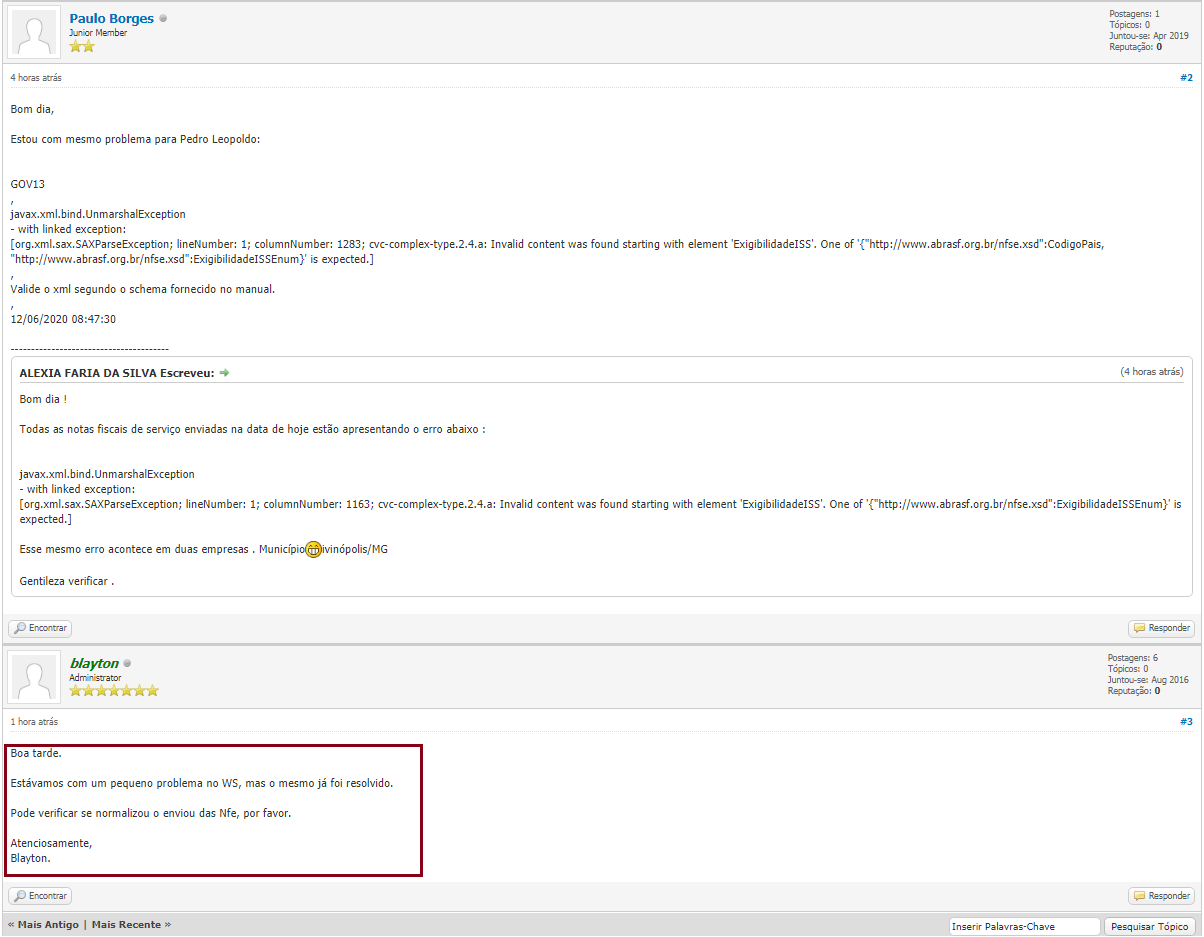Click 'Postagens: 1' in Paulo Borges stats
Viewport: 1204px width, 937px height.
pyautogui.click(x=1134, y=14)
